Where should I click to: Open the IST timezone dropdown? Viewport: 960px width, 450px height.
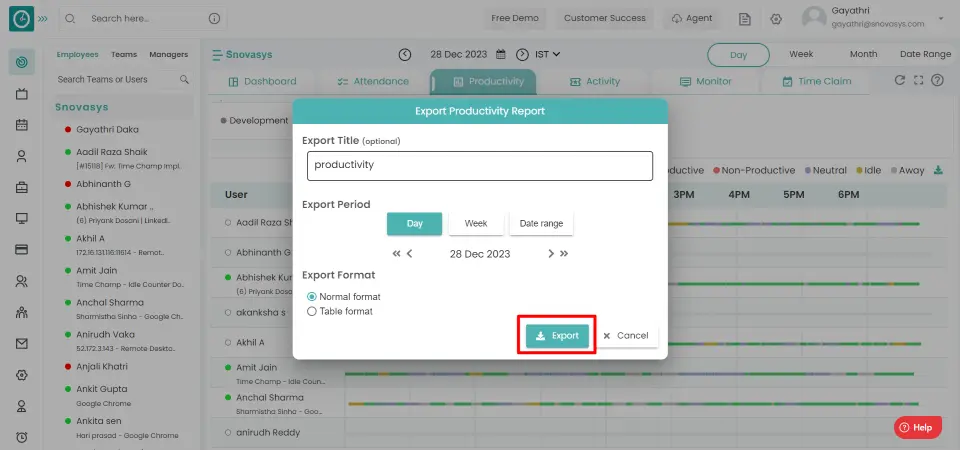click(x=547, y=54)
